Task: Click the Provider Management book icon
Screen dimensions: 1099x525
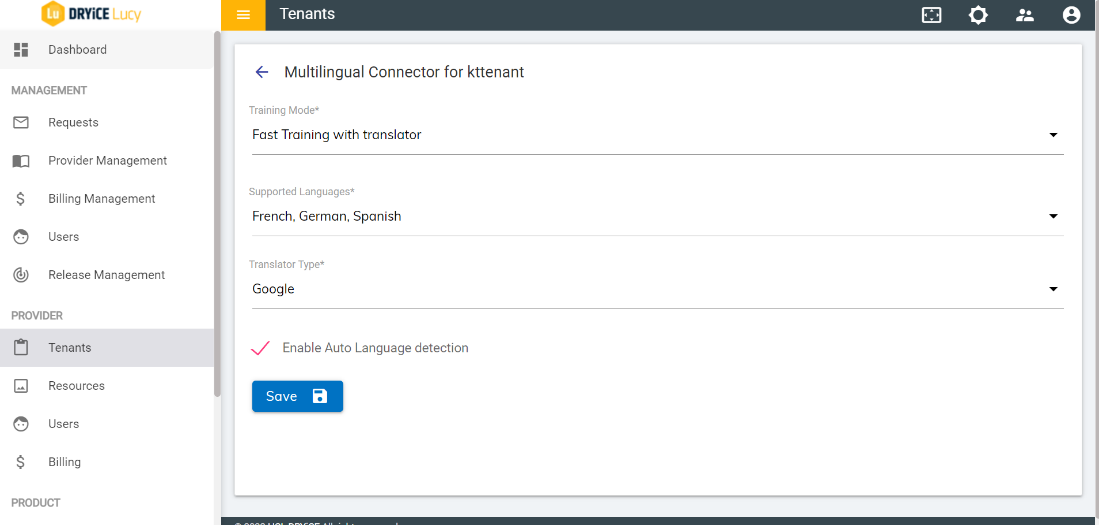Action: pos(21,161)
